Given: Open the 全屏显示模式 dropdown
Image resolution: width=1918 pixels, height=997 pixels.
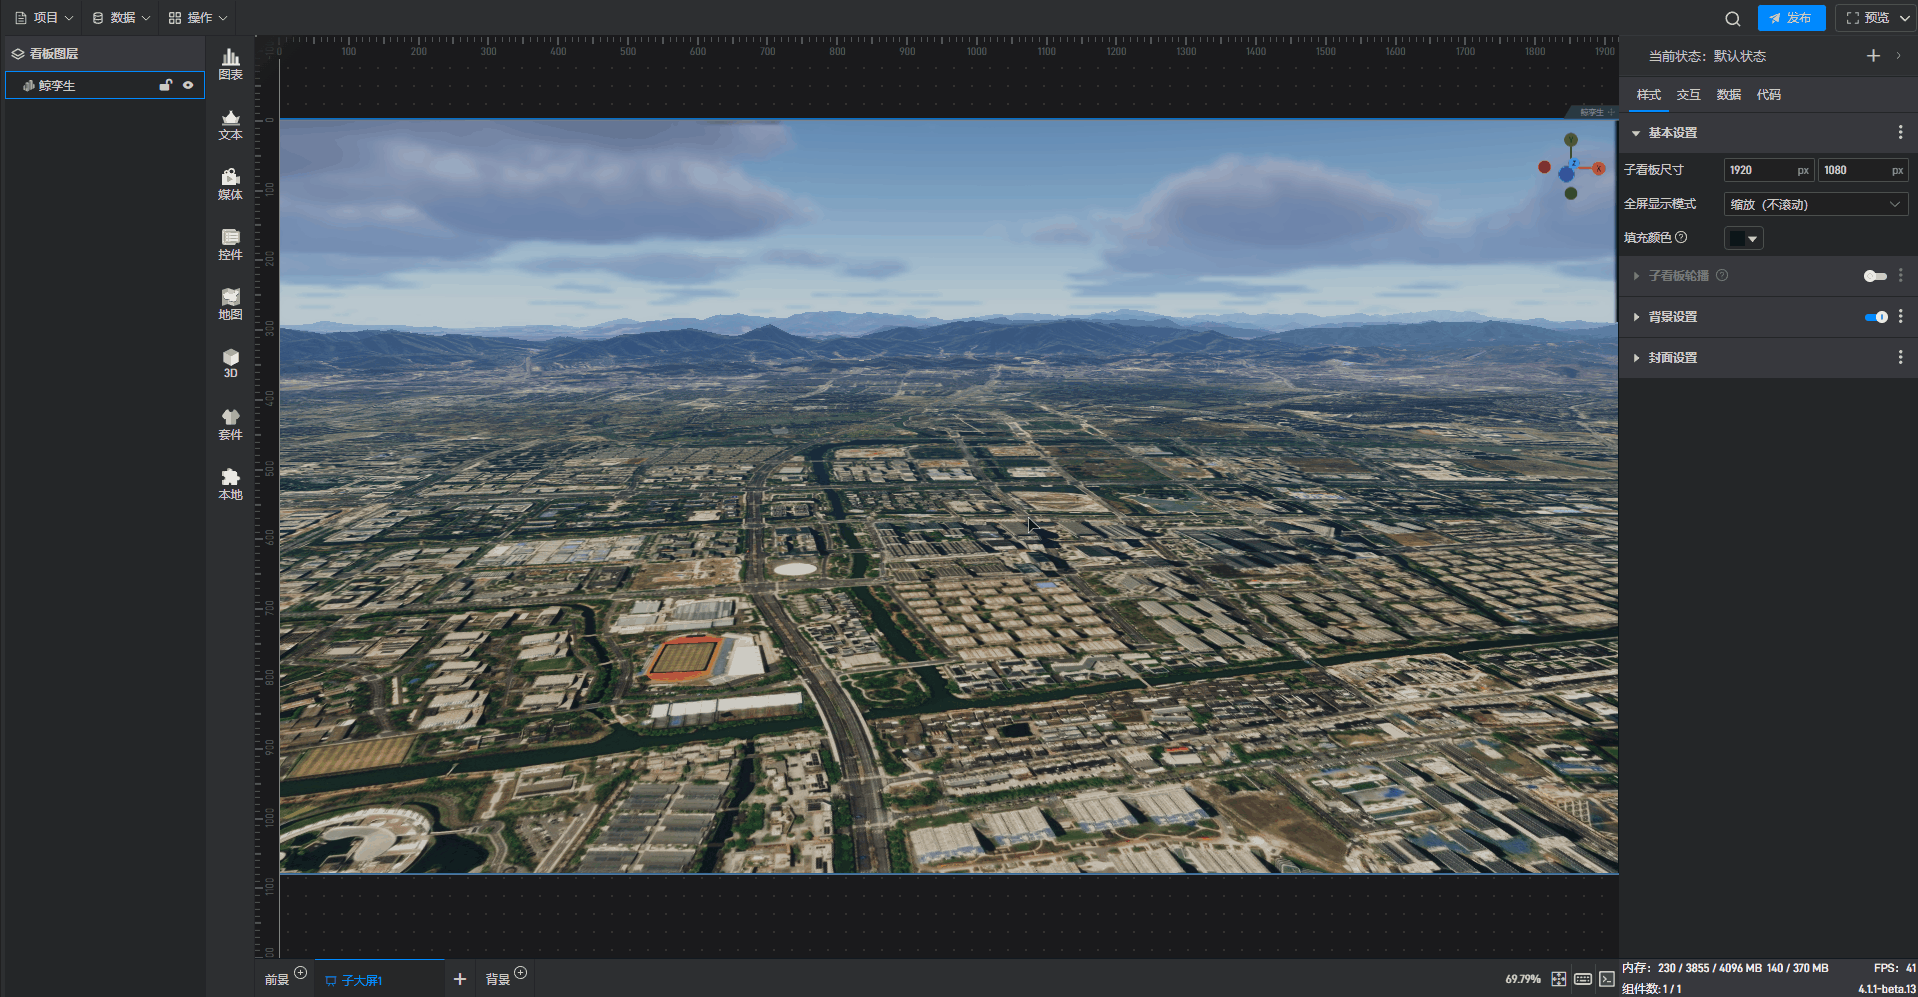Looking at the screenshot, I should pyautogui.click(x=1816, y=204).
